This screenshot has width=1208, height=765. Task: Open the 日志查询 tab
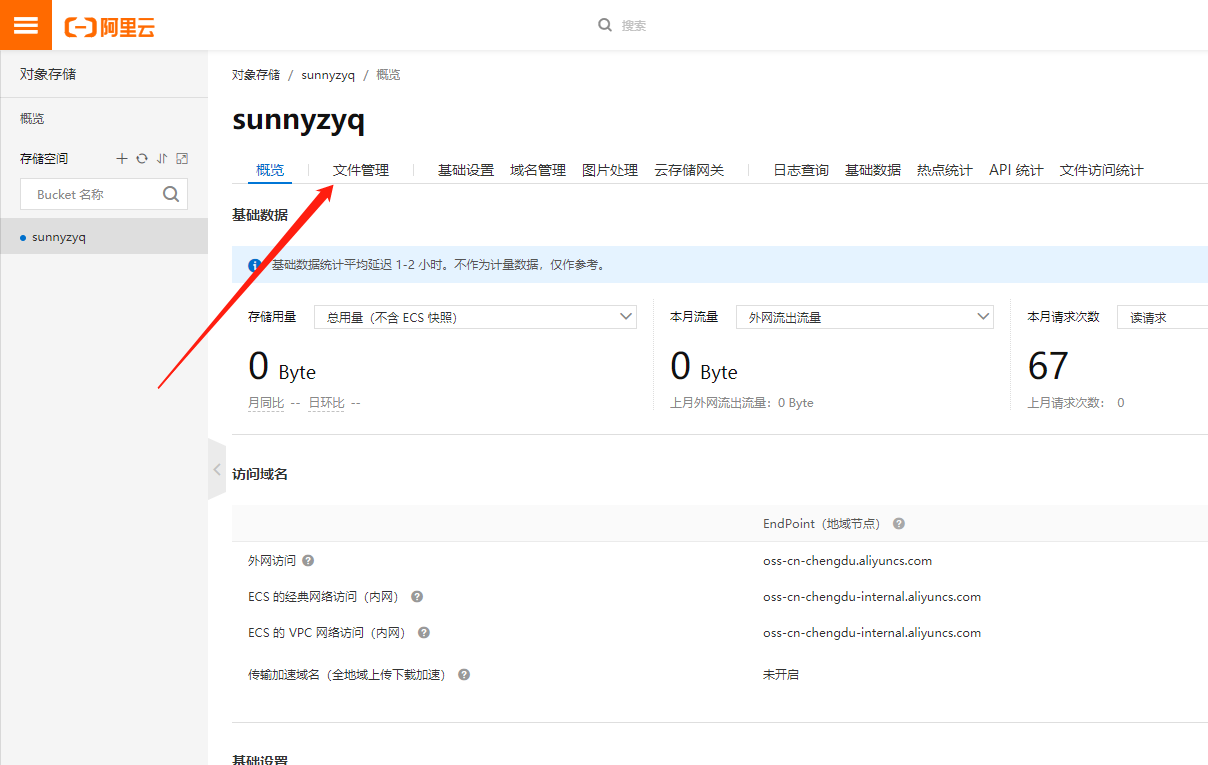pos(801,170)
